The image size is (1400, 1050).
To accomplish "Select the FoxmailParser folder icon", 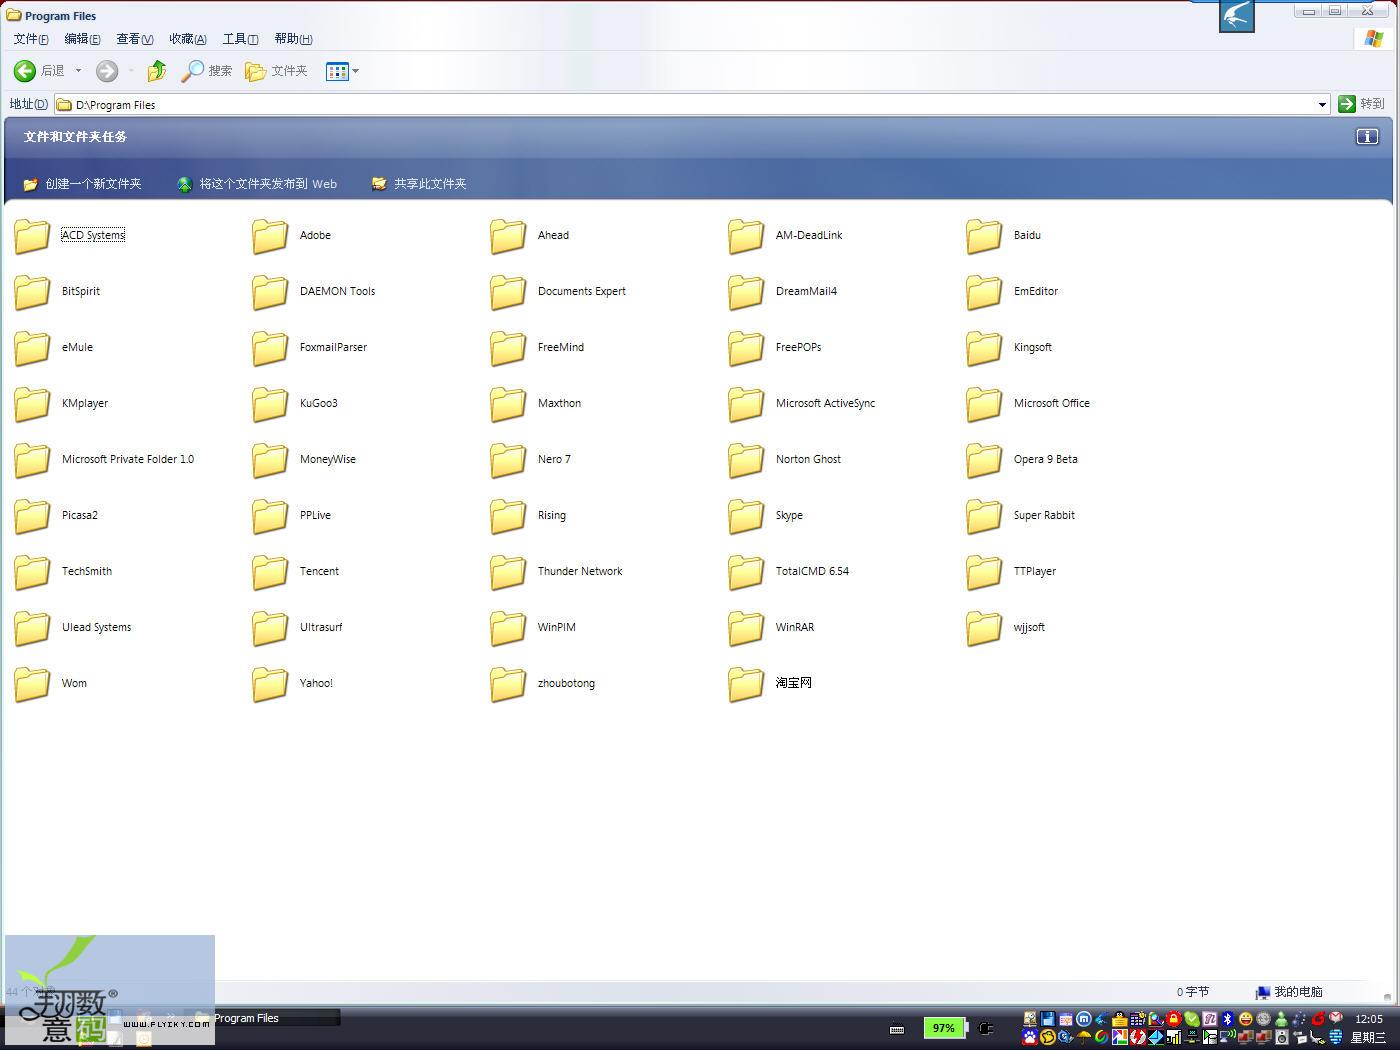I will [270, 348].
